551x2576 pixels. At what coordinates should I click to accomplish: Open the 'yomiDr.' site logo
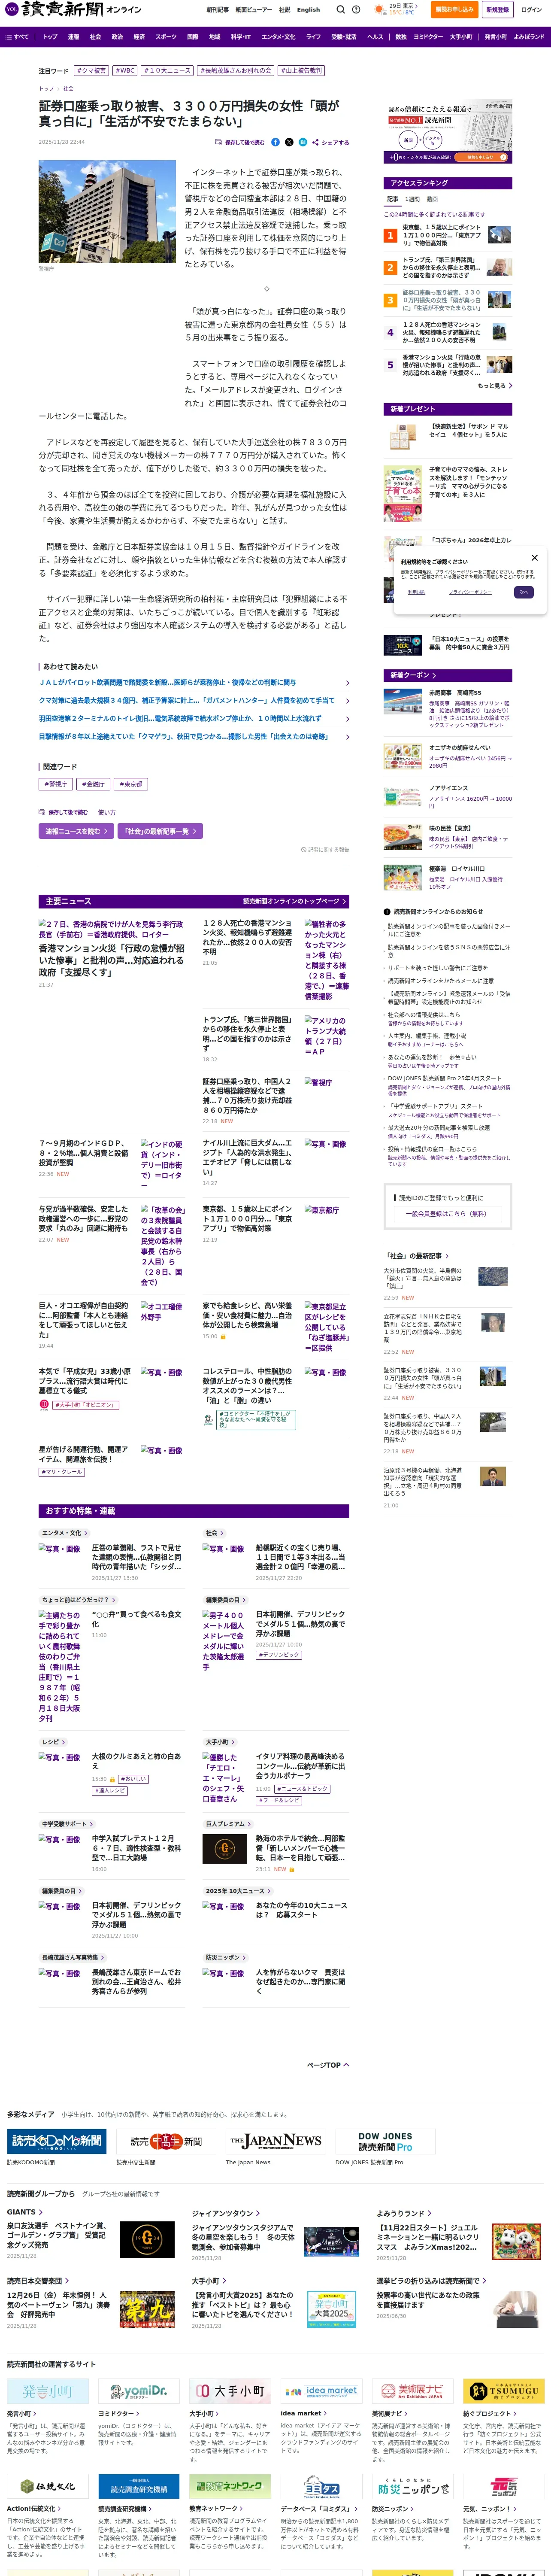[139, 2391]
